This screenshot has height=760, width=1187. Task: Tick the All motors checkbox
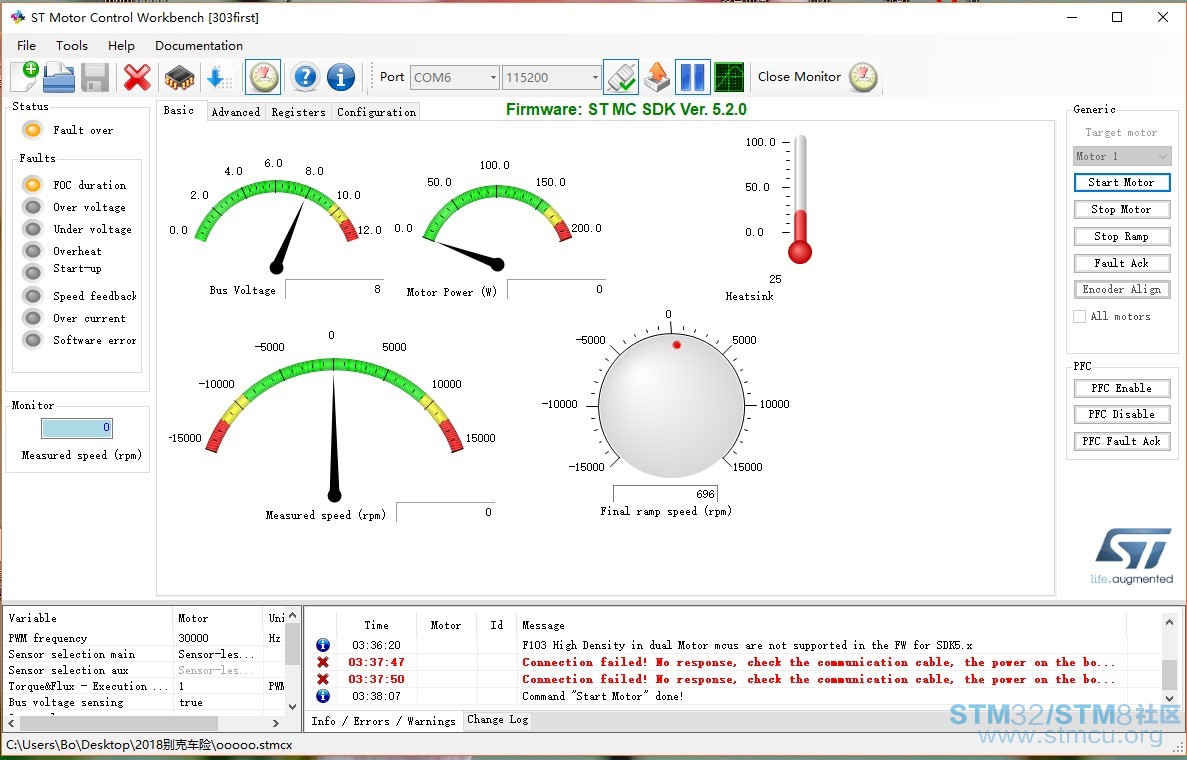pos(1080,316)
